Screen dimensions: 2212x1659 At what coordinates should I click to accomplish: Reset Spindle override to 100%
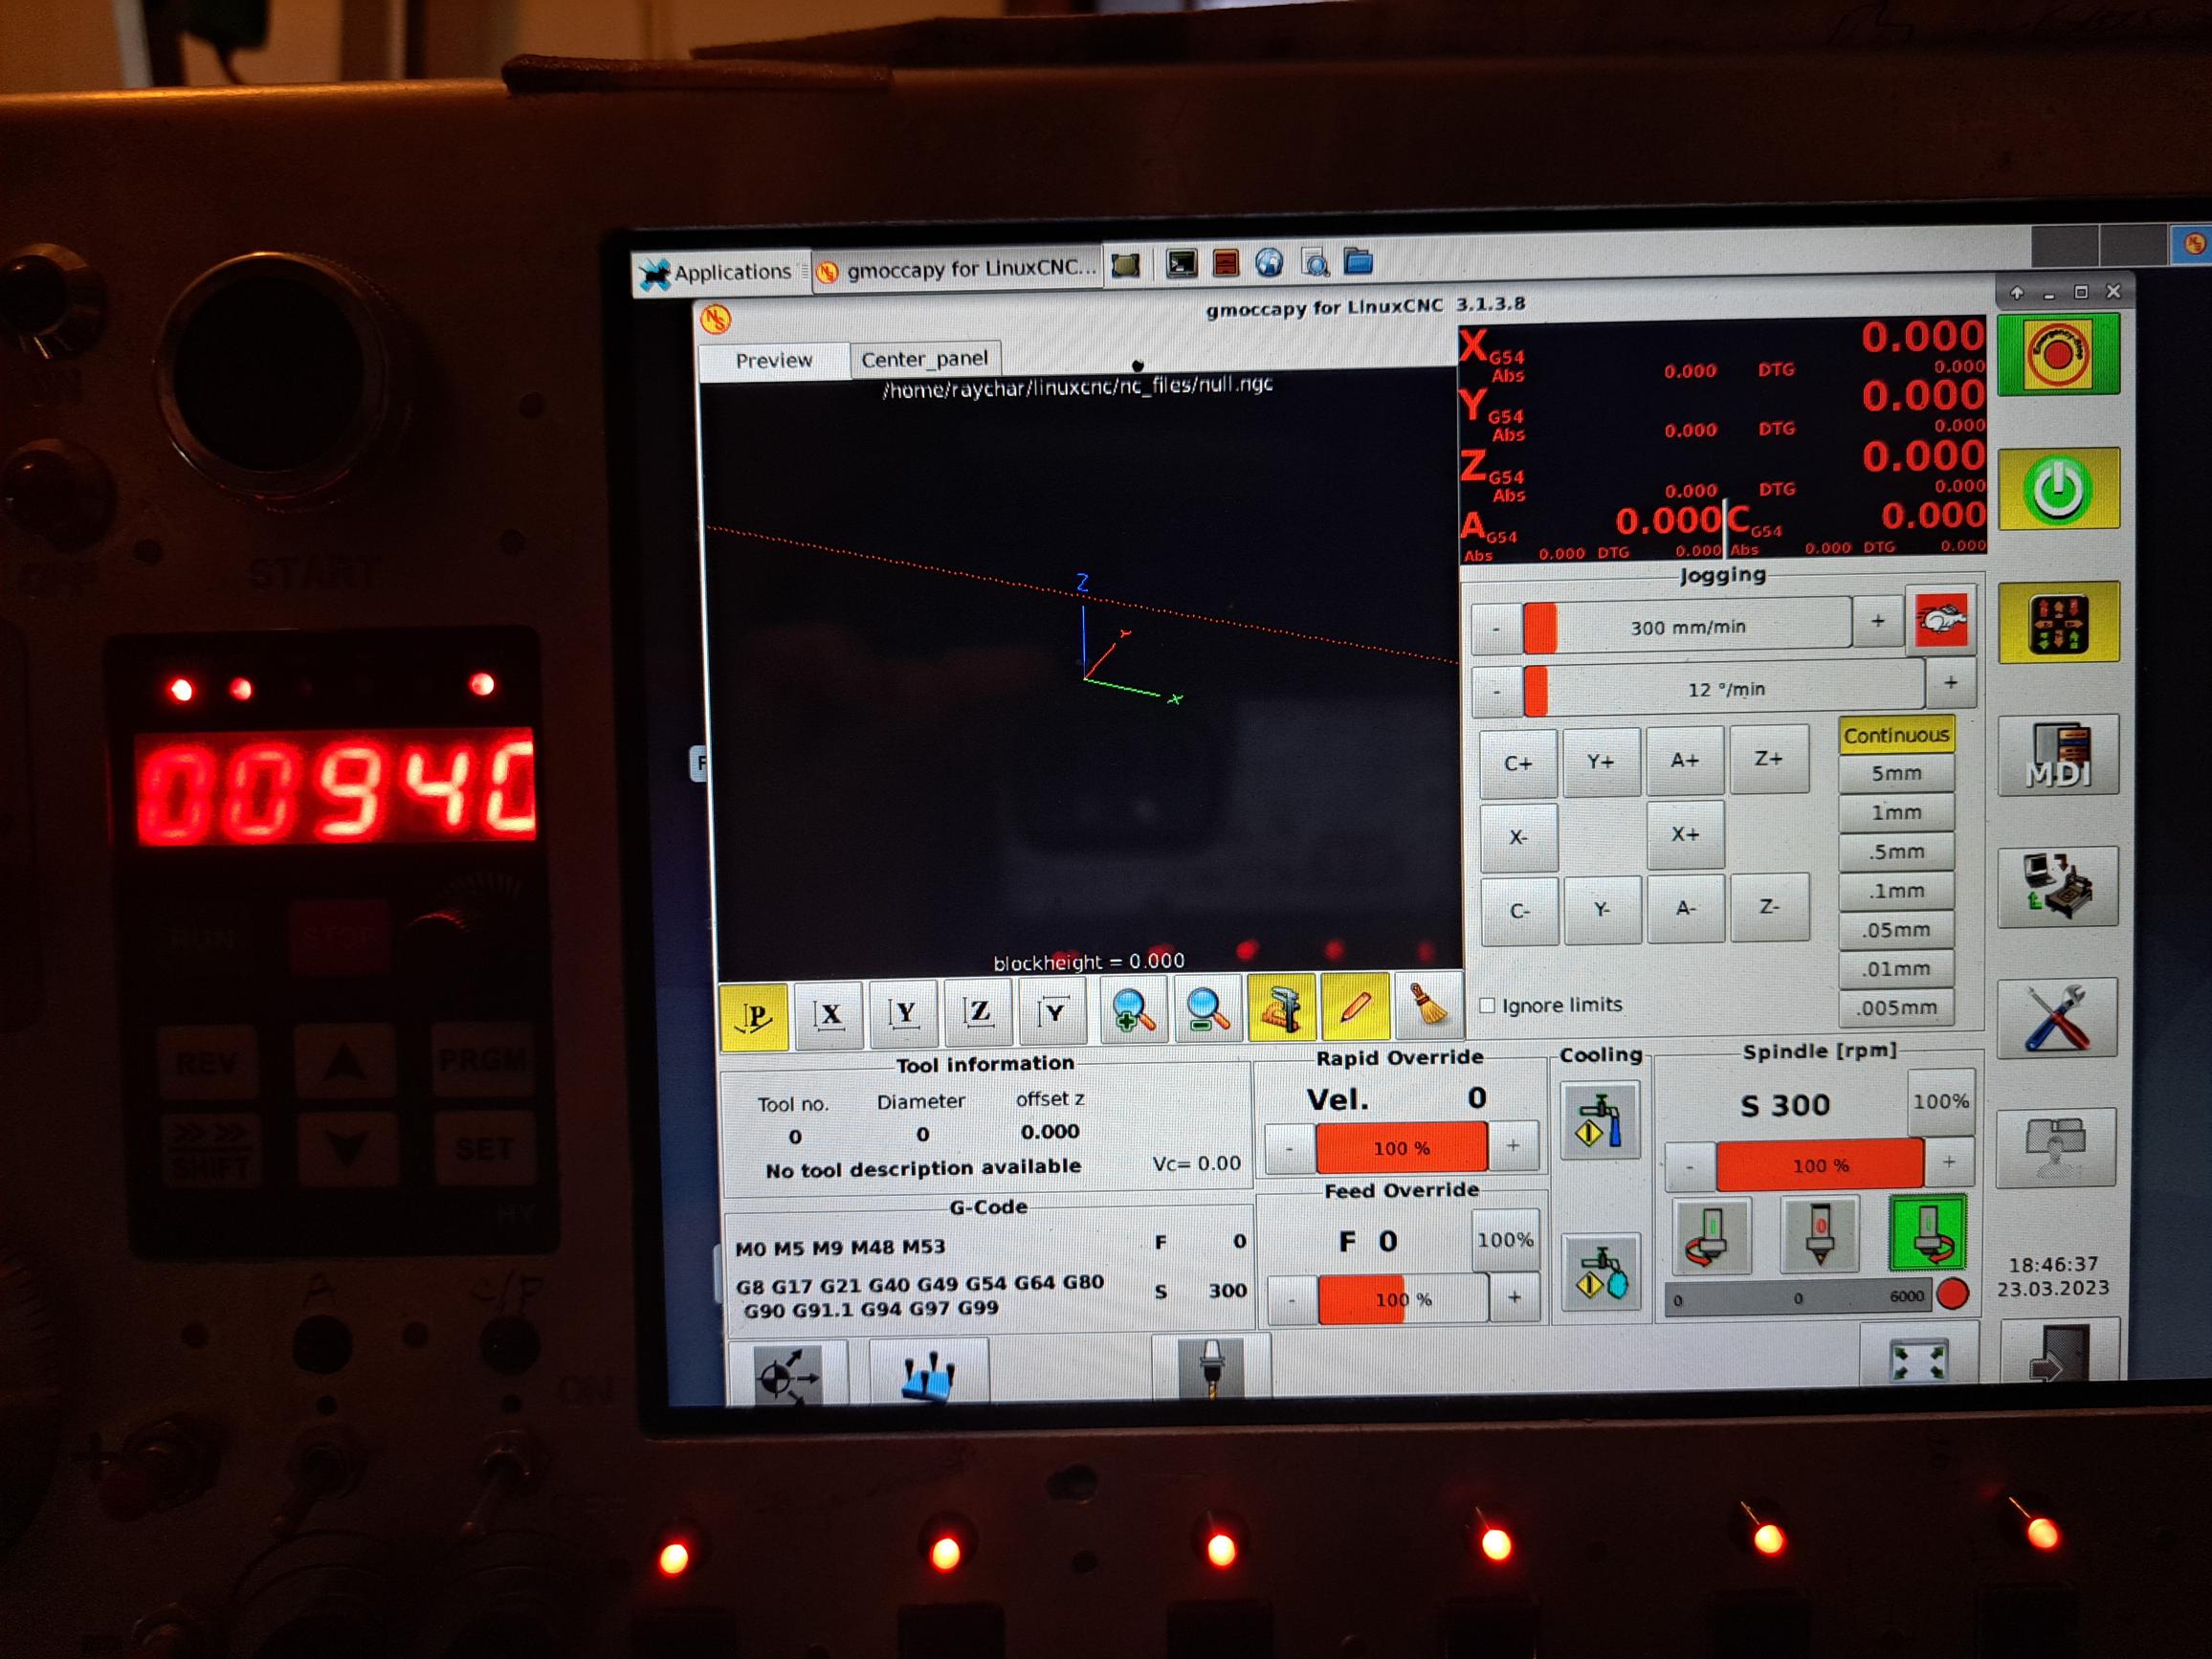(1940, 1101)
